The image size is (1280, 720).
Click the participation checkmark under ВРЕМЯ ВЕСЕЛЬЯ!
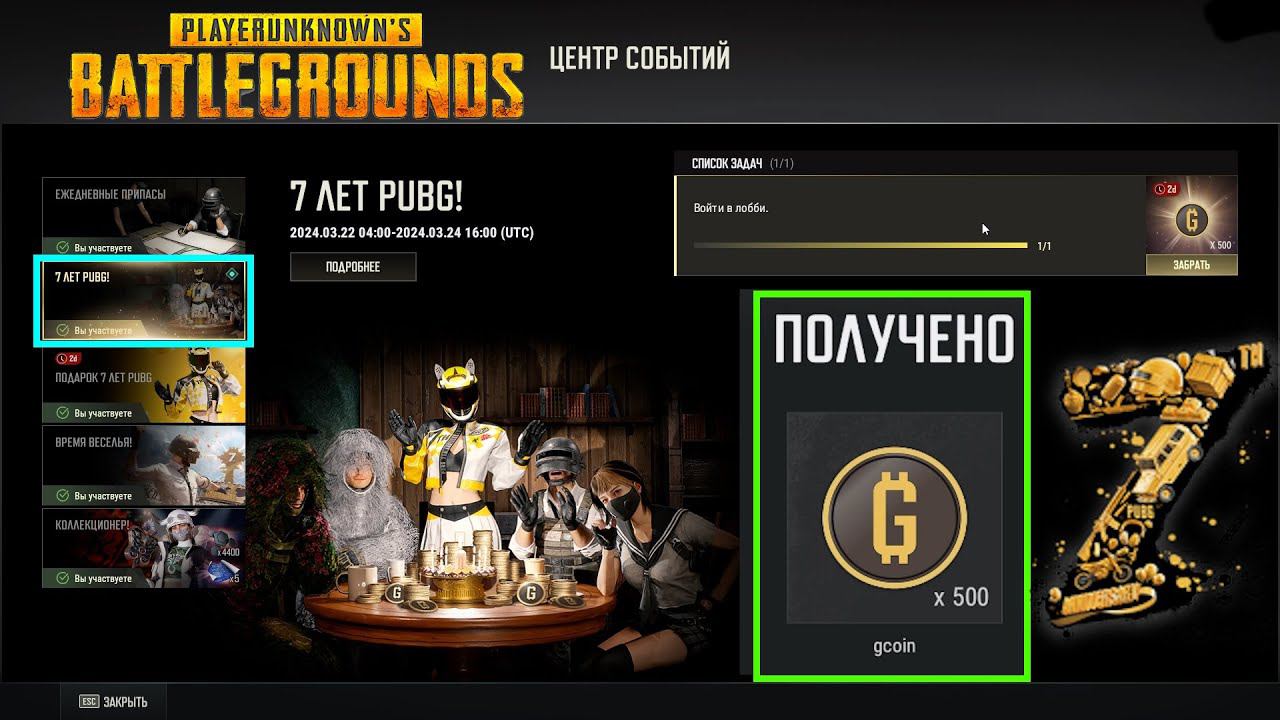click(x=62, y=496)
